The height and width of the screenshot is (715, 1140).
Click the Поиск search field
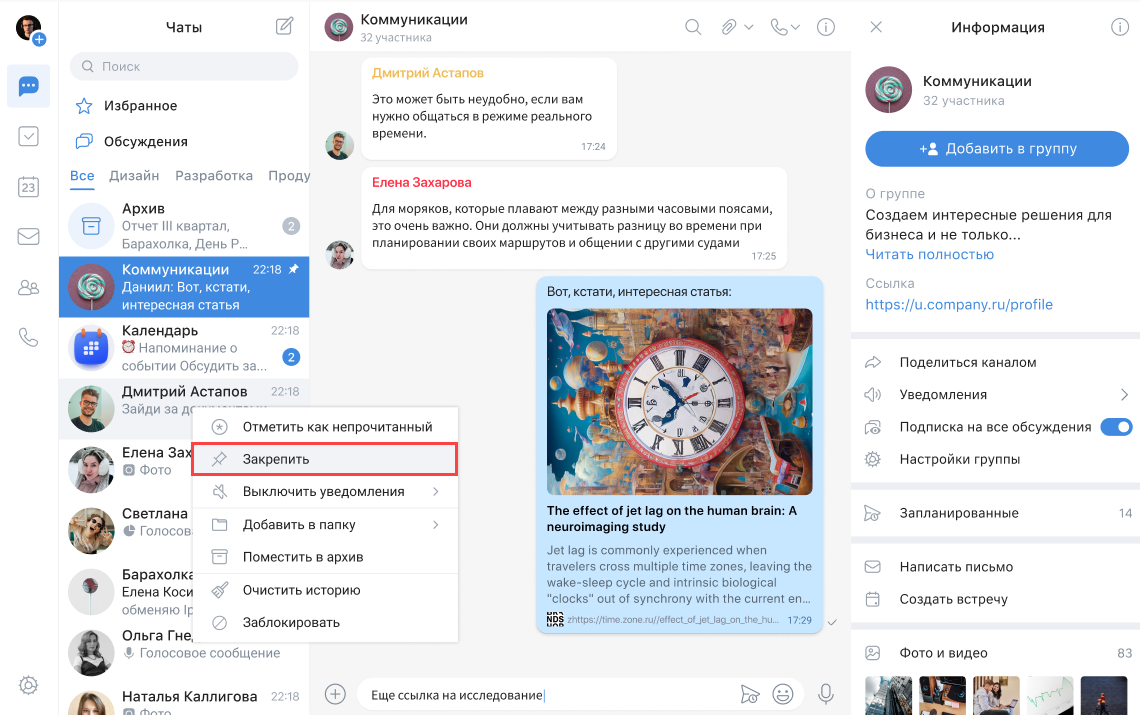coord(184,67)
